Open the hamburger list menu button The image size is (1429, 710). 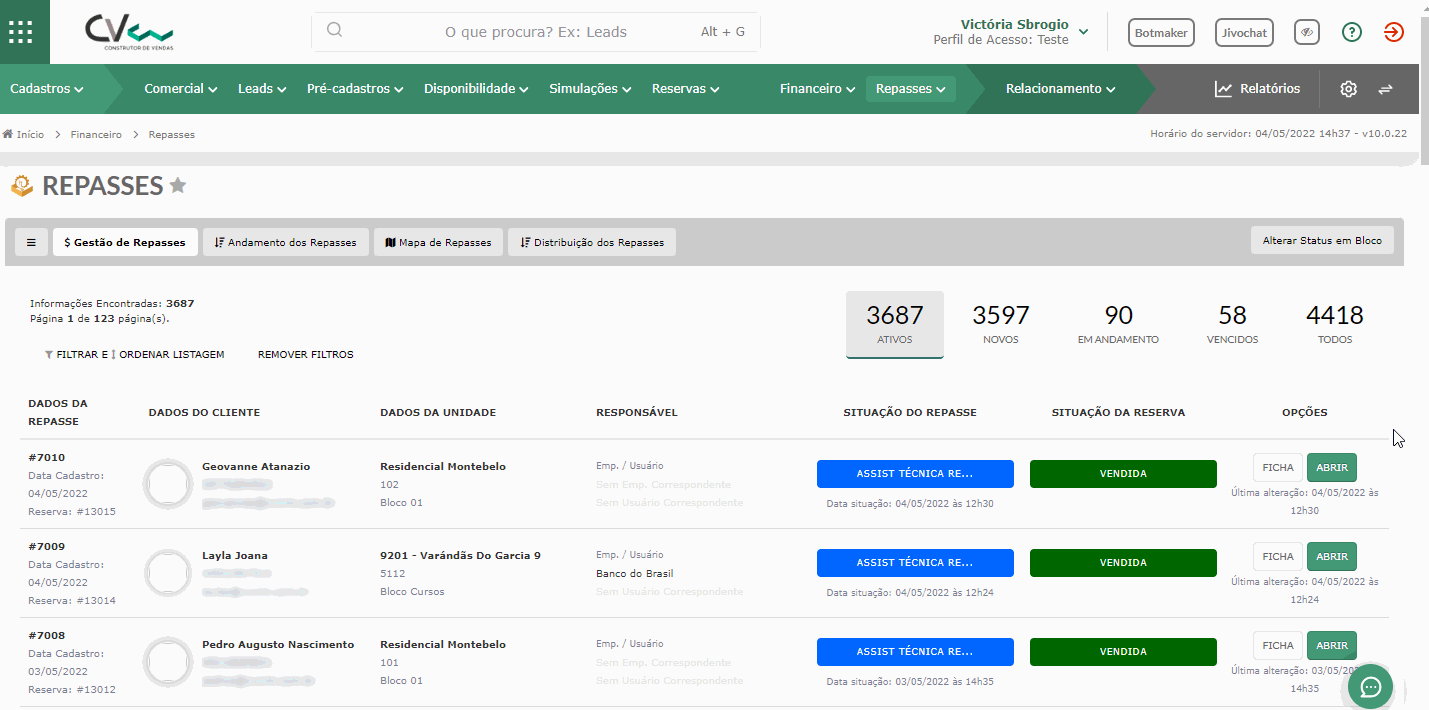pyautogui.click(x=31, y=242)
